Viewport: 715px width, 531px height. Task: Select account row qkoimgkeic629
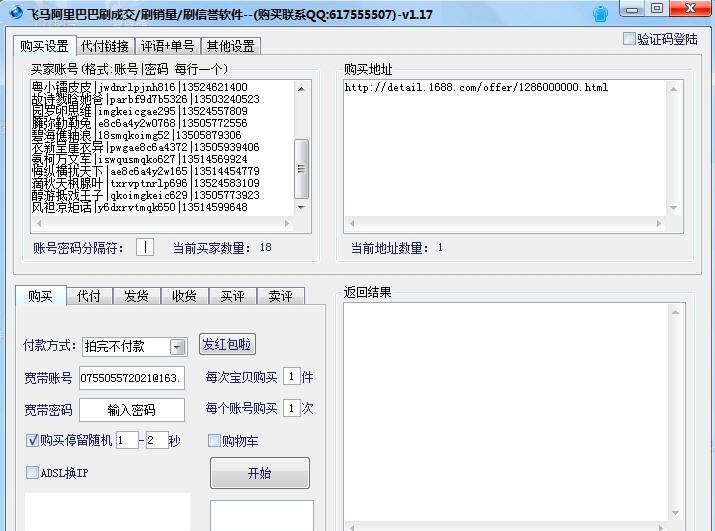pos(146,195)
